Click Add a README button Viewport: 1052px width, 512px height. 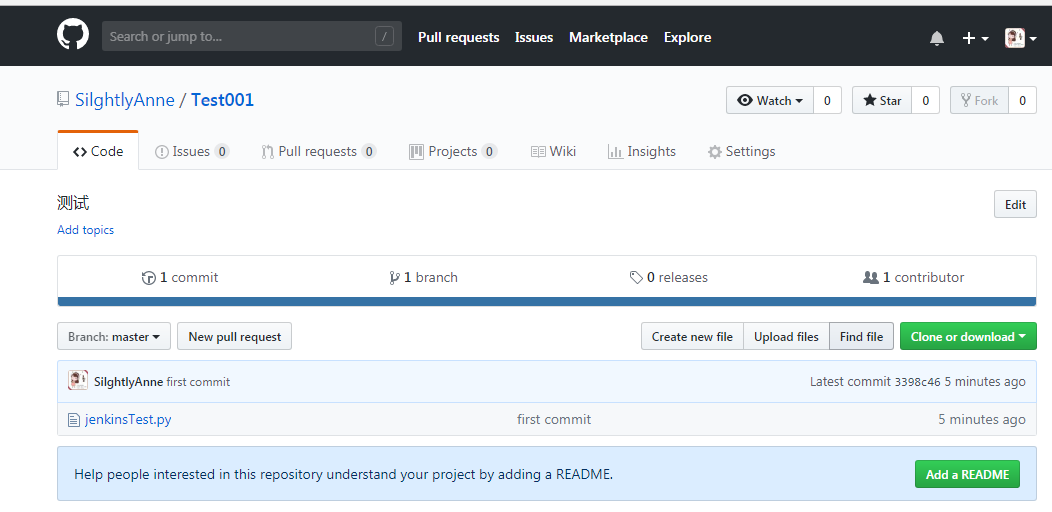click(967, 474)
